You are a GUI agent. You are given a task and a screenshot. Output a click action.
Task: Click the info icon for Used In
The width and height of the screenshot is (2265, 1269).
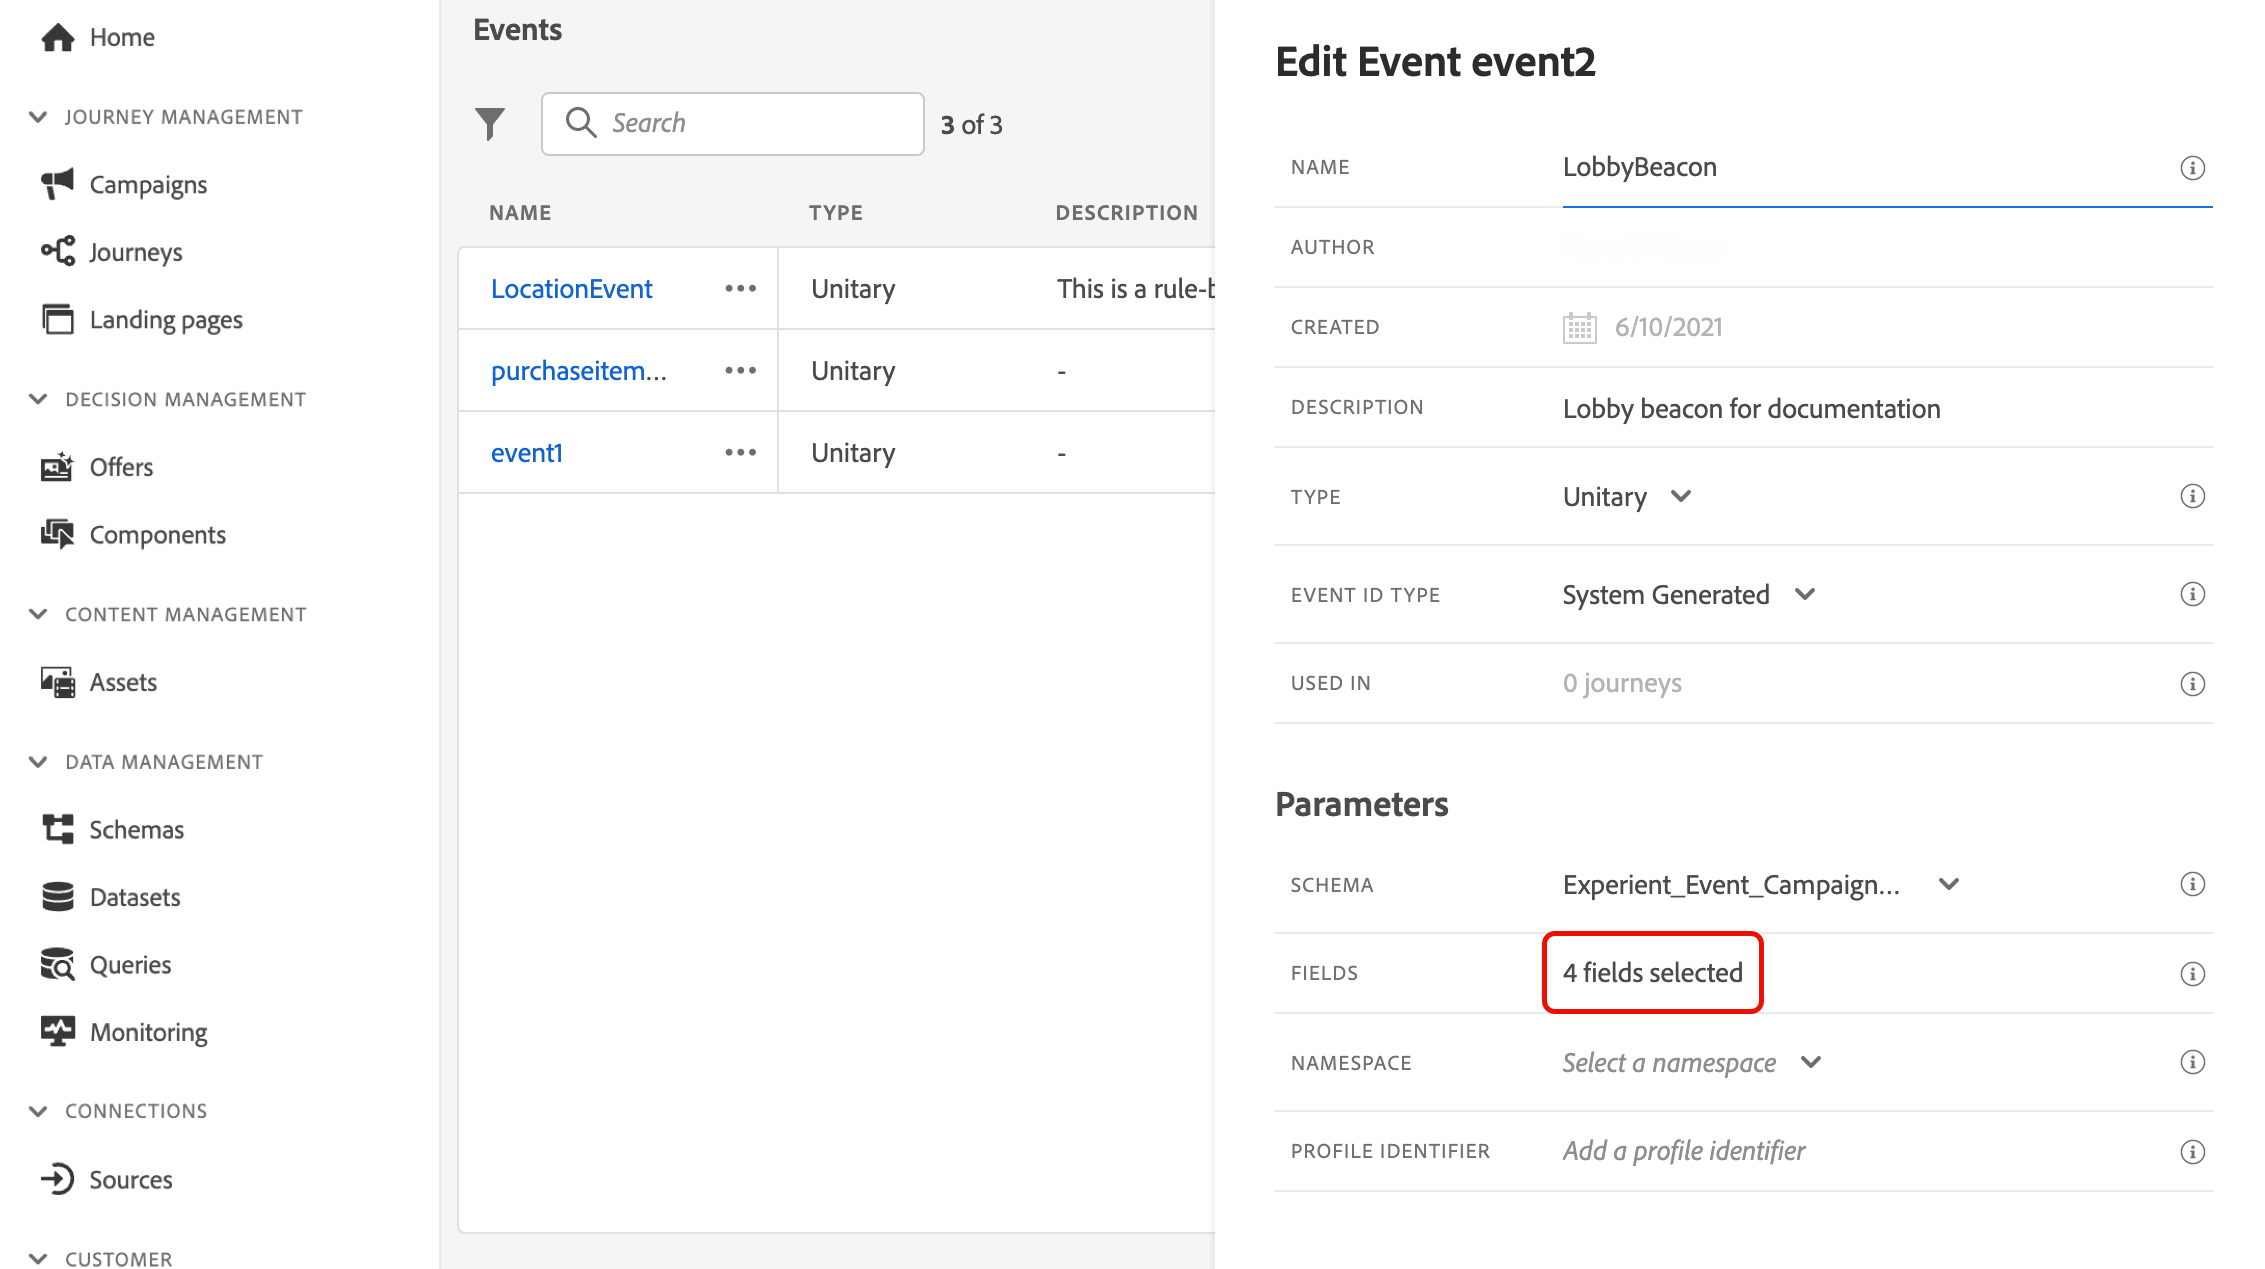tap(2192, 684)
